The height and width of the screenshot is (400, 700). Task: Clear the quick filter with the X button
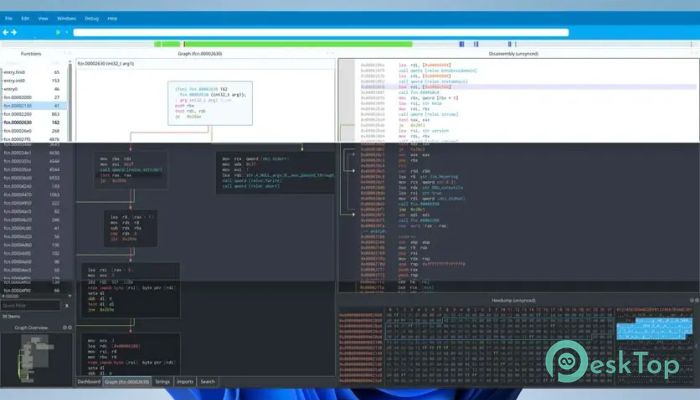point(67,305)
